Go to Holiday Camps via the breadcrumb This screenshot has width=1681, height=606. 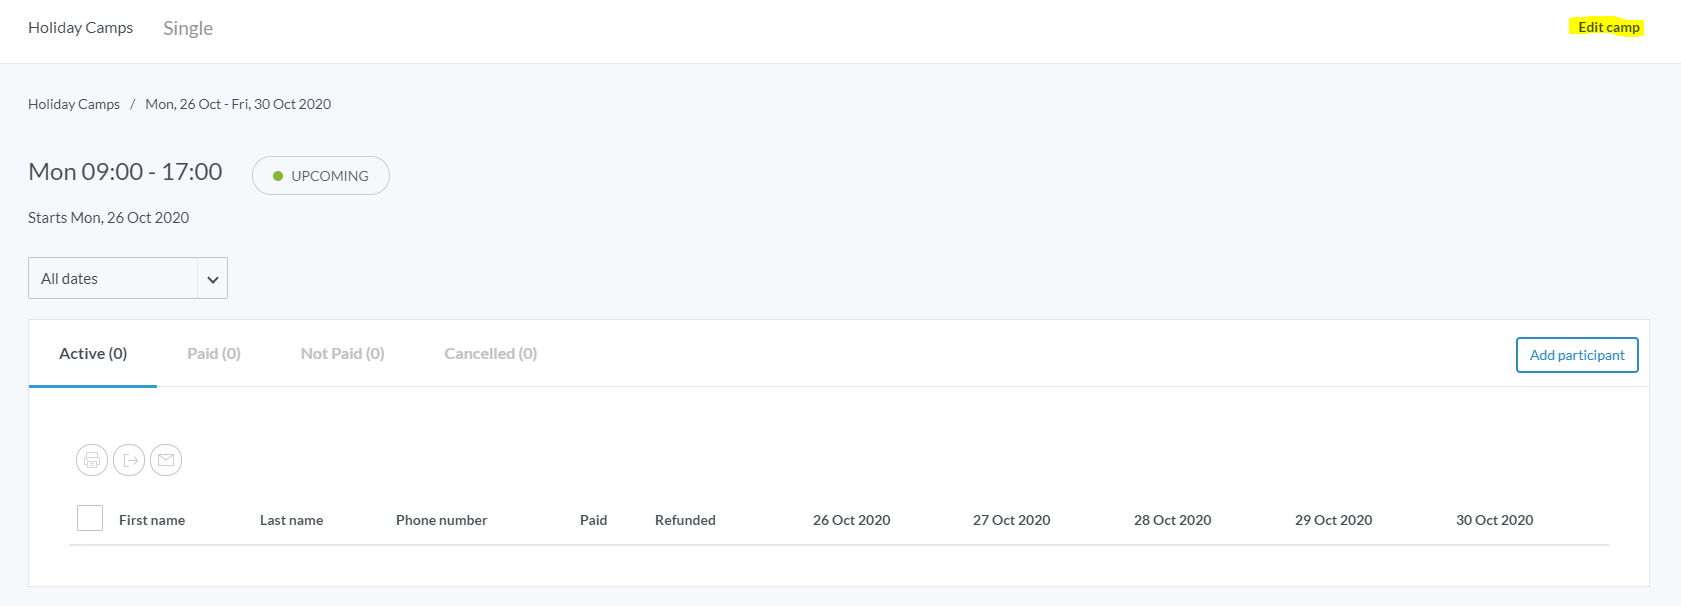tap(74, 104)
